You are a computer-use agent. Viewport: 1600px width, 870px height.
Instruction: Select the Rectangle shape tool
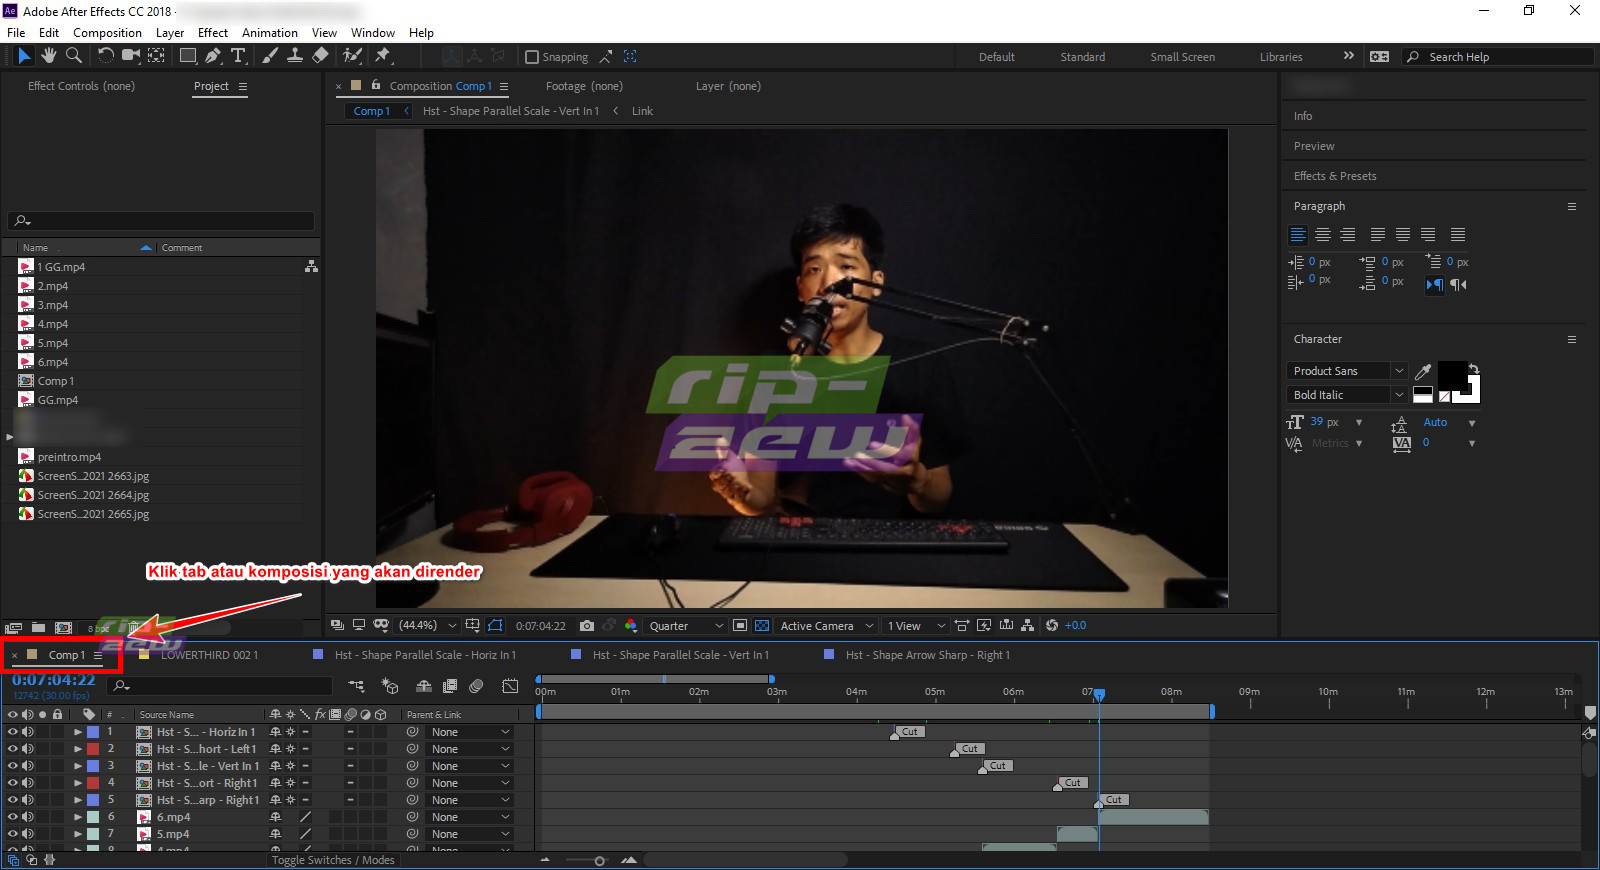point(188,56)
